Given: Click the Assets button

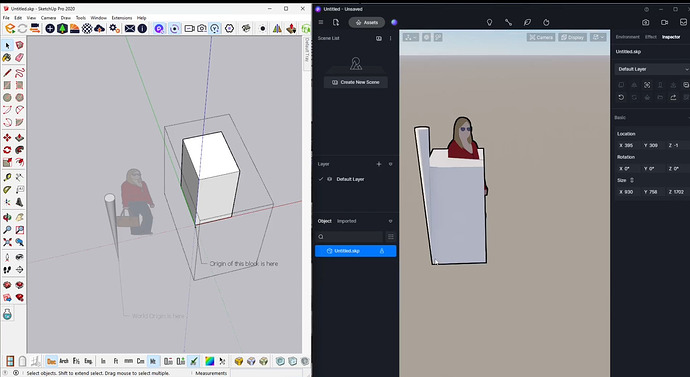Looking at the screenshot, I should (367, 22).
